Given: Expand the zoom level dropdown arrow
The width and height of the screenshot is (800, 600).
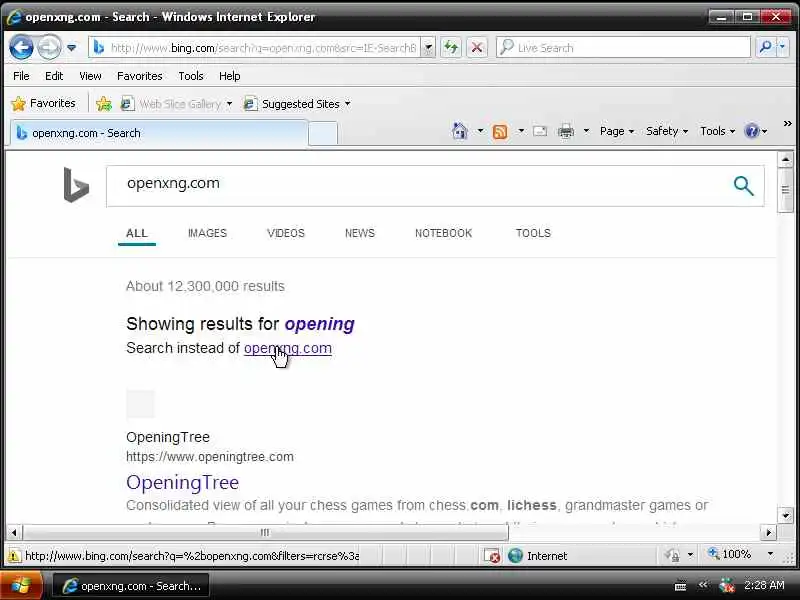Looking at the screenshot, I should pos(770,554).
